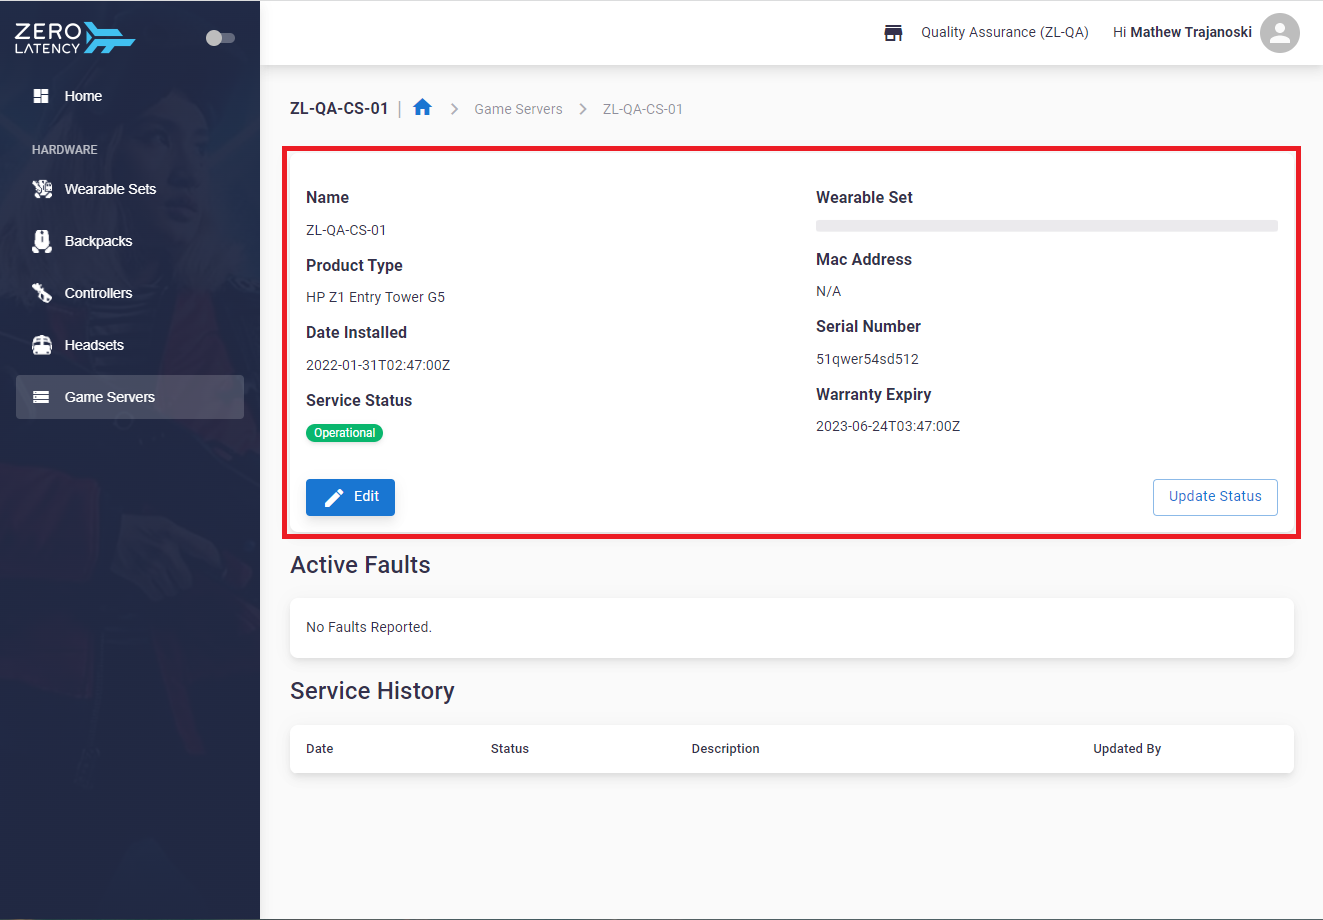Click the Edit button
Viewport: 1323px width, 920px height.
pos(350,497)
